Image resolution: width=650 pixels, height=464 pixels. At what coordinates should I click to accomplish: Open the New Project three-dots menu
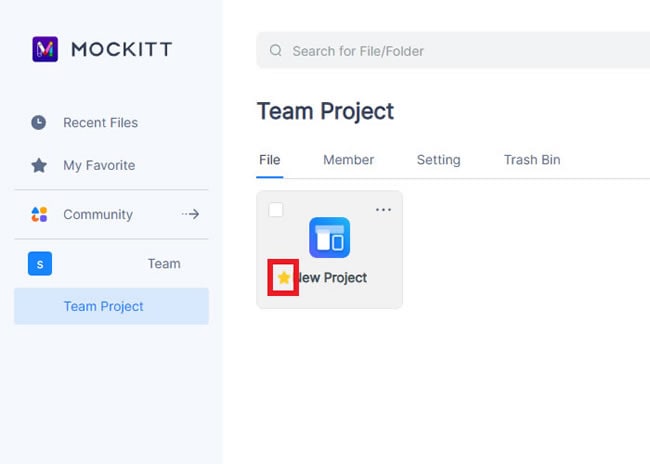383,210
